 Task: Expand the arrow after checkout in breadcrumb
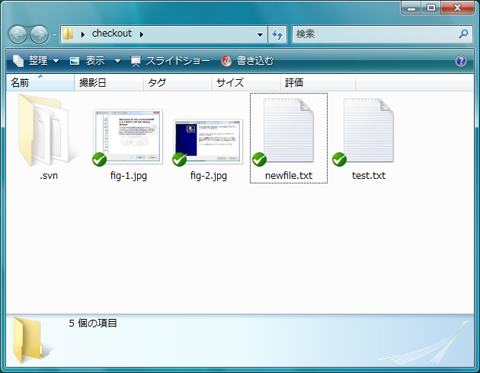[141, 34]
